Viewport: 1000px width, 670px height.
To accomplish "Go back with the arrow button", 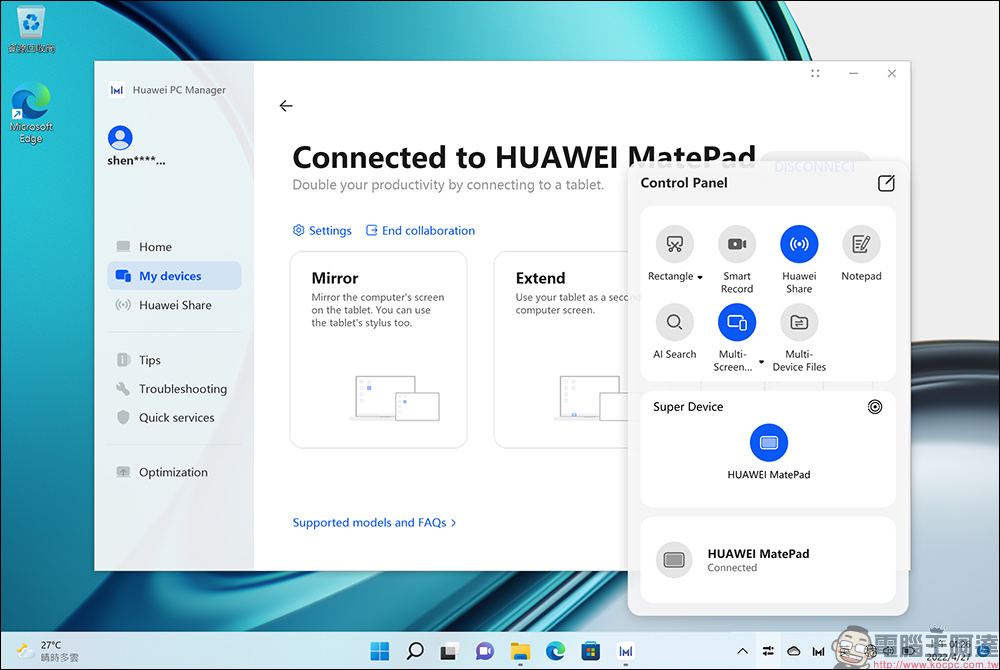I will (x=286, y=106).
